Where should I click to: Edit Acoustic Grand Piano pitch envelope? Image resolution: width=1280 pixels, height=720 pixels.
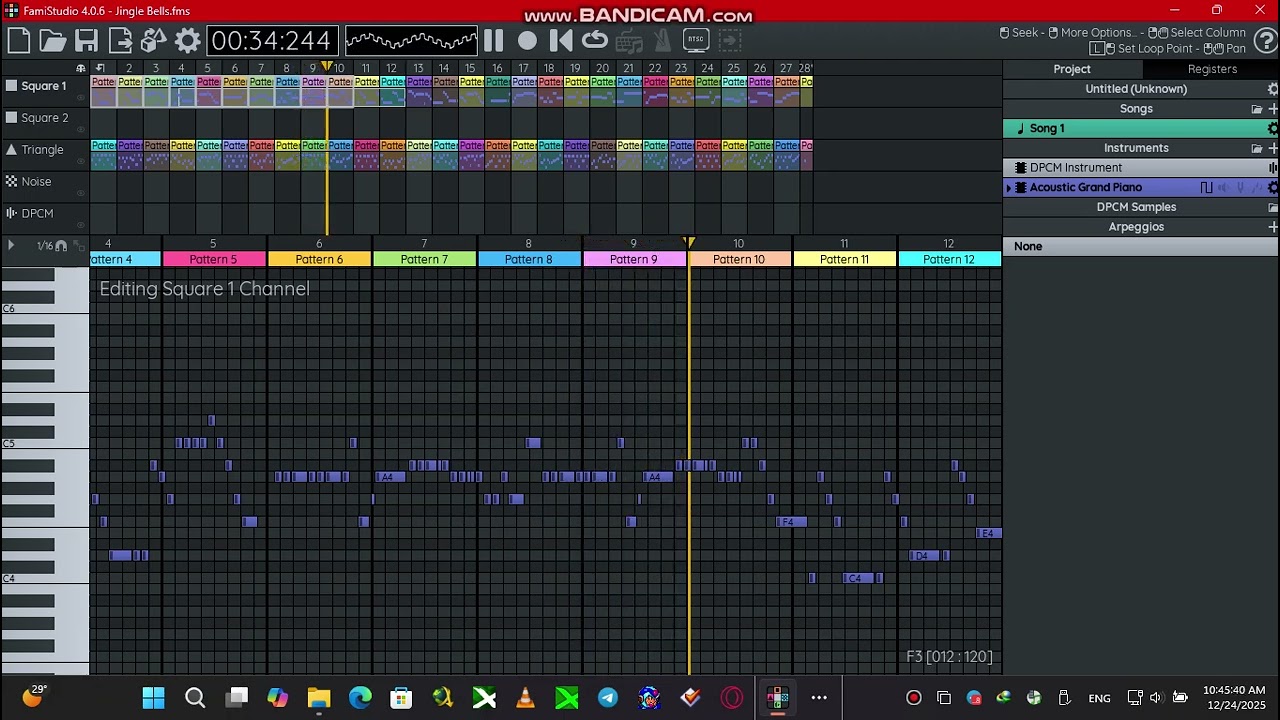tap(1240, 188)
